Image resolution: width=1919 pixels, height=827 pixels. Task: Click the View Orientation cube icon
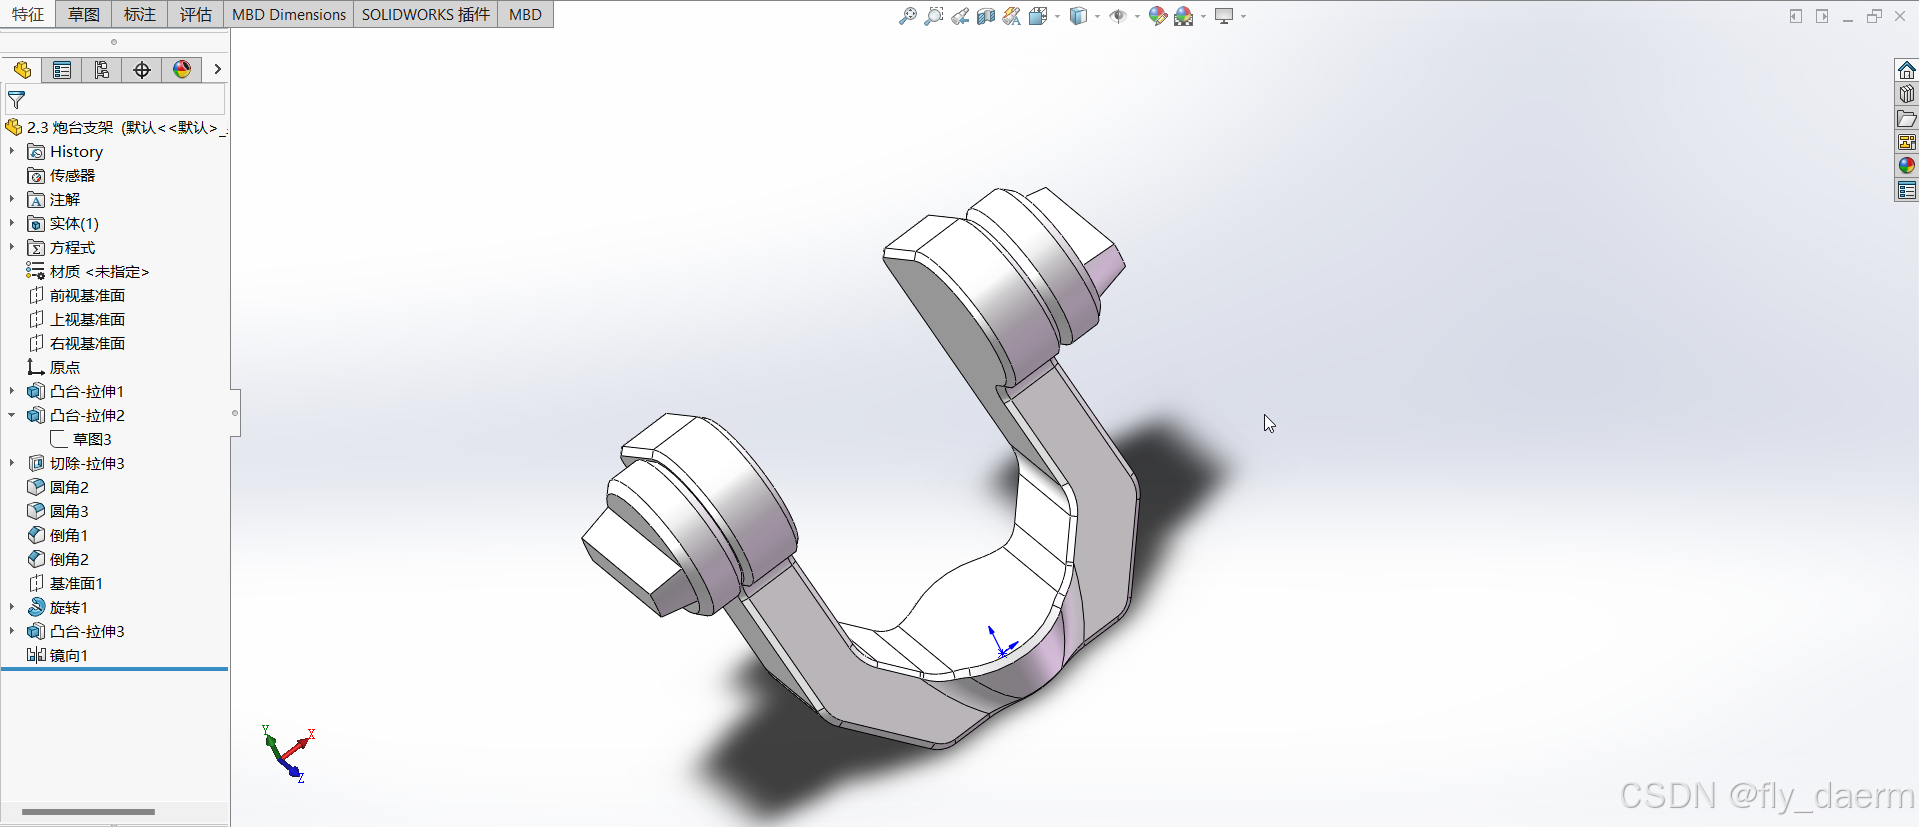coord(1038,16)
